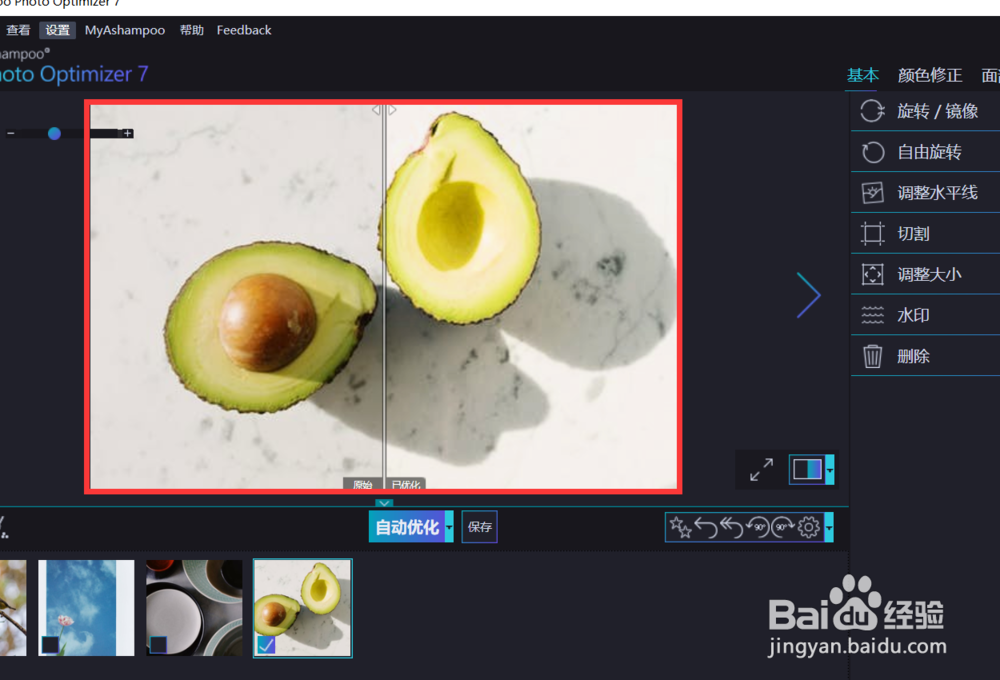
Task: Open settings via the toolbar gear icon
Action: [809, 528]
